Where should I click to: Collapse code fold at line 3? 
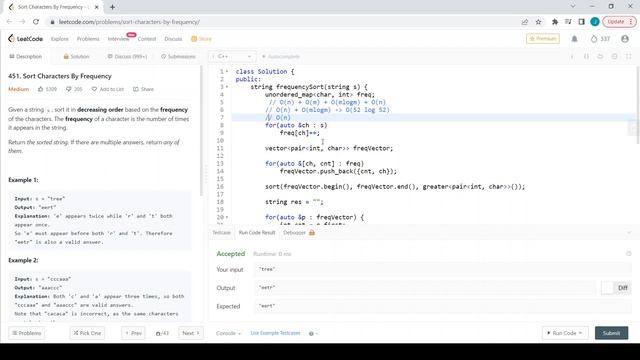(227, 87)
